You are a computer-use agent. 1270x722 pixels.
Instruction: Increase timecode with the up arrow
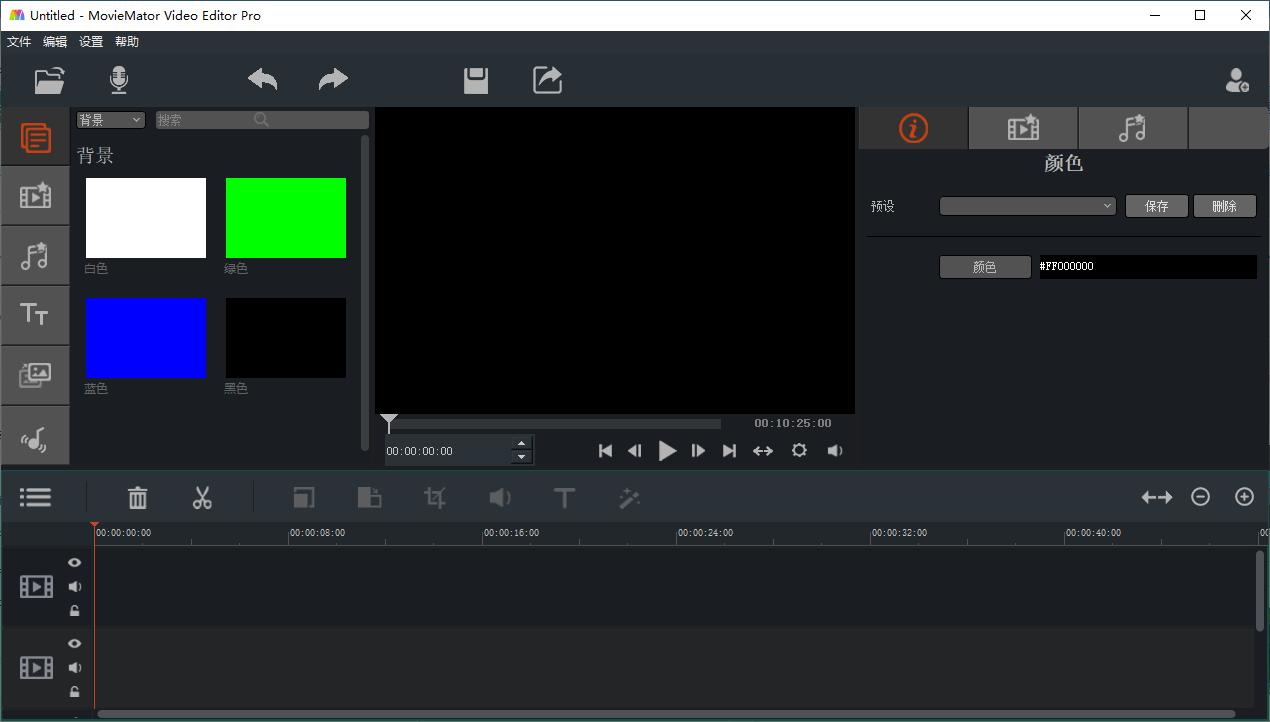521,444
